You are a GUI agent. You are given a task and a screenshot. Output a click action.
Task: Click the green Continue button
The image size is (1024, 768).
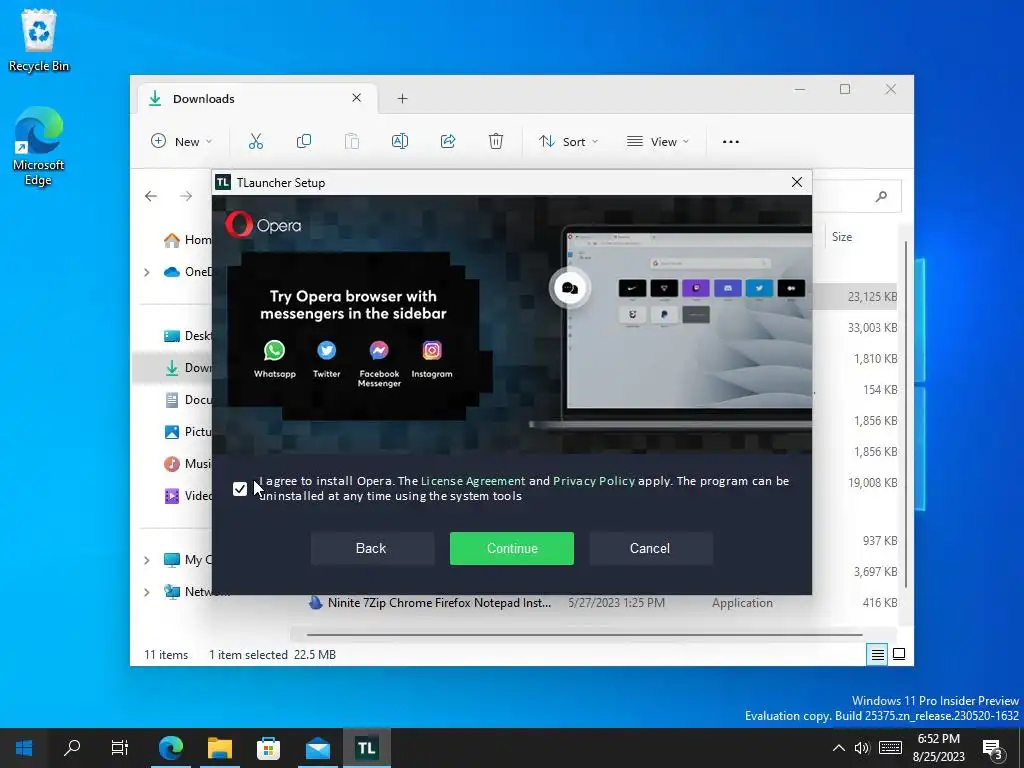[511, 548]
